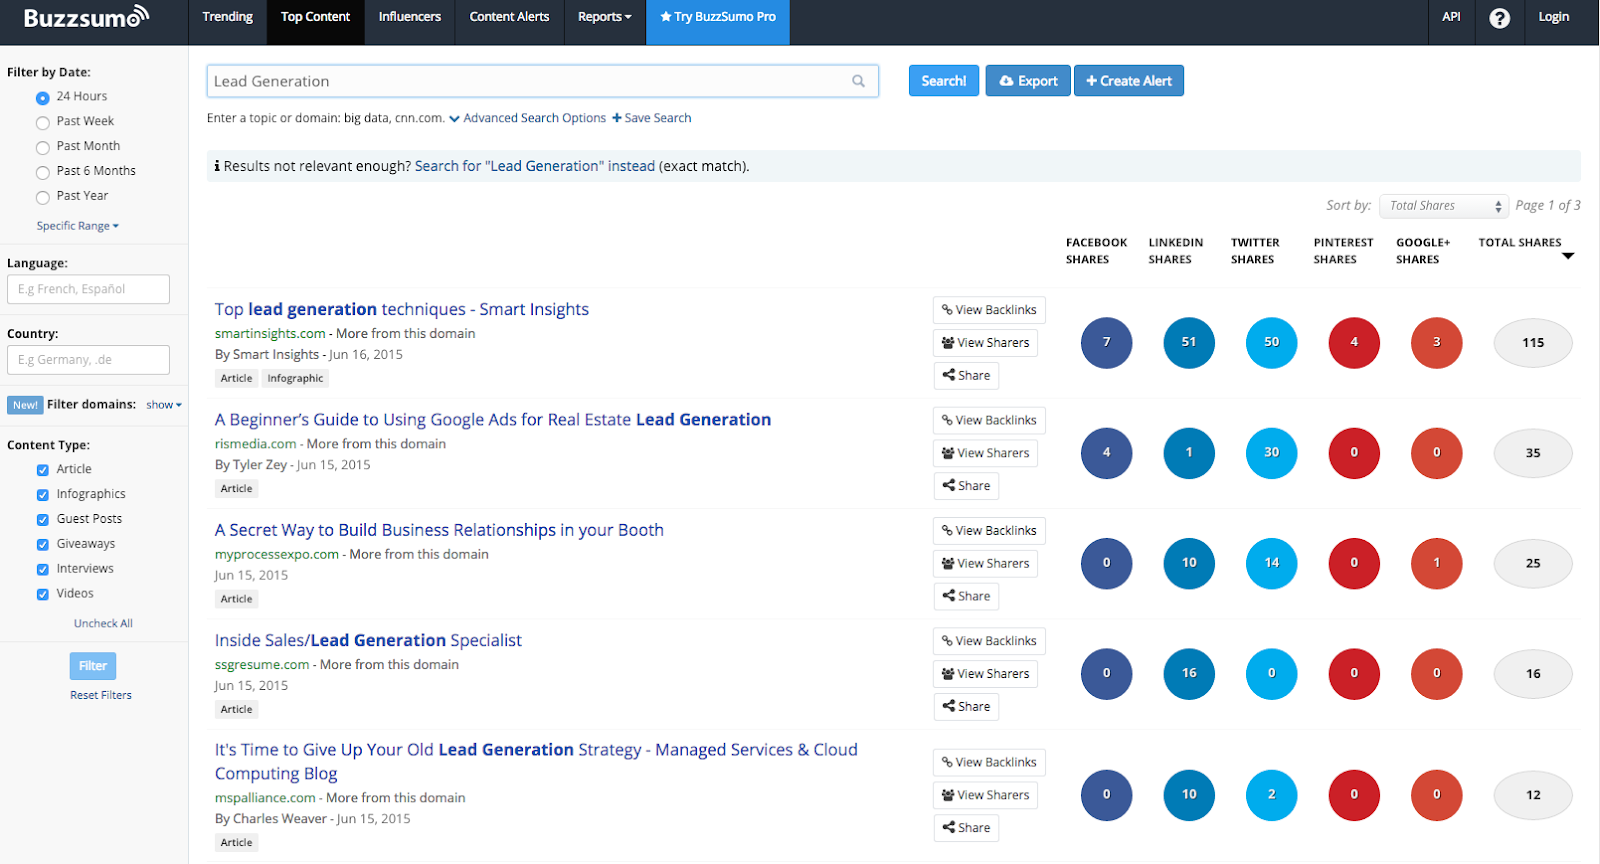The height and width of the screenshot is (864, 1600).
Task: Click Google+ bubble for myprocessexpo article
Action: (x=1437, y=563)
